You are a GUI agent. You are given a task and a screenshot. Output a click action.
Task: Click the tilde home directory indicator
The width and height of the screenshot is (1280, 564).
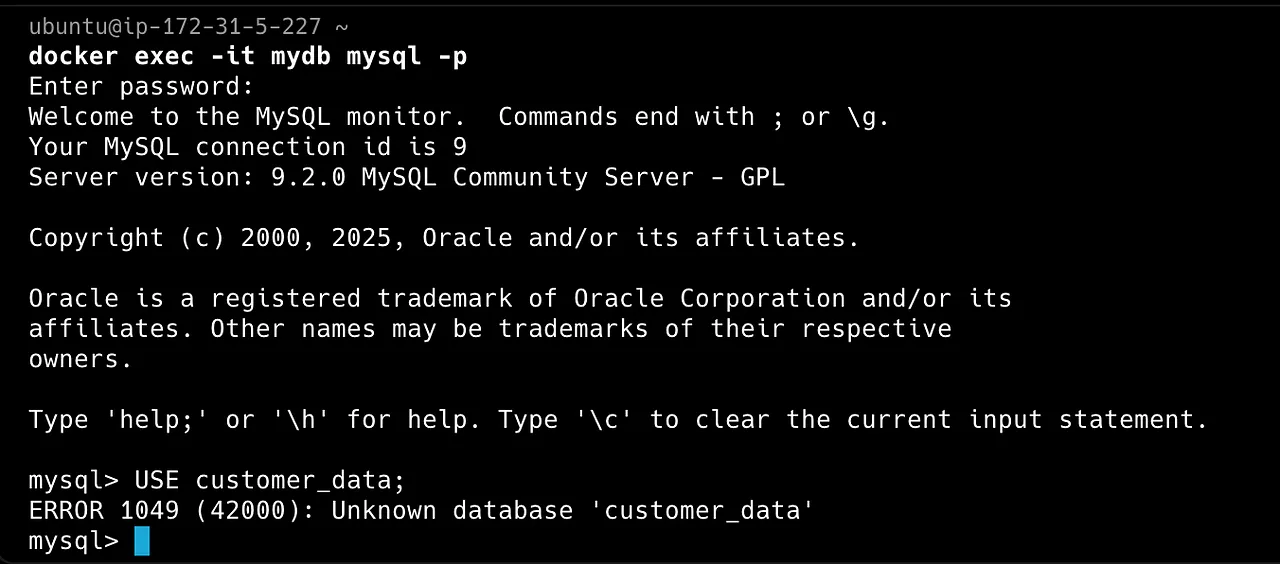343,27
